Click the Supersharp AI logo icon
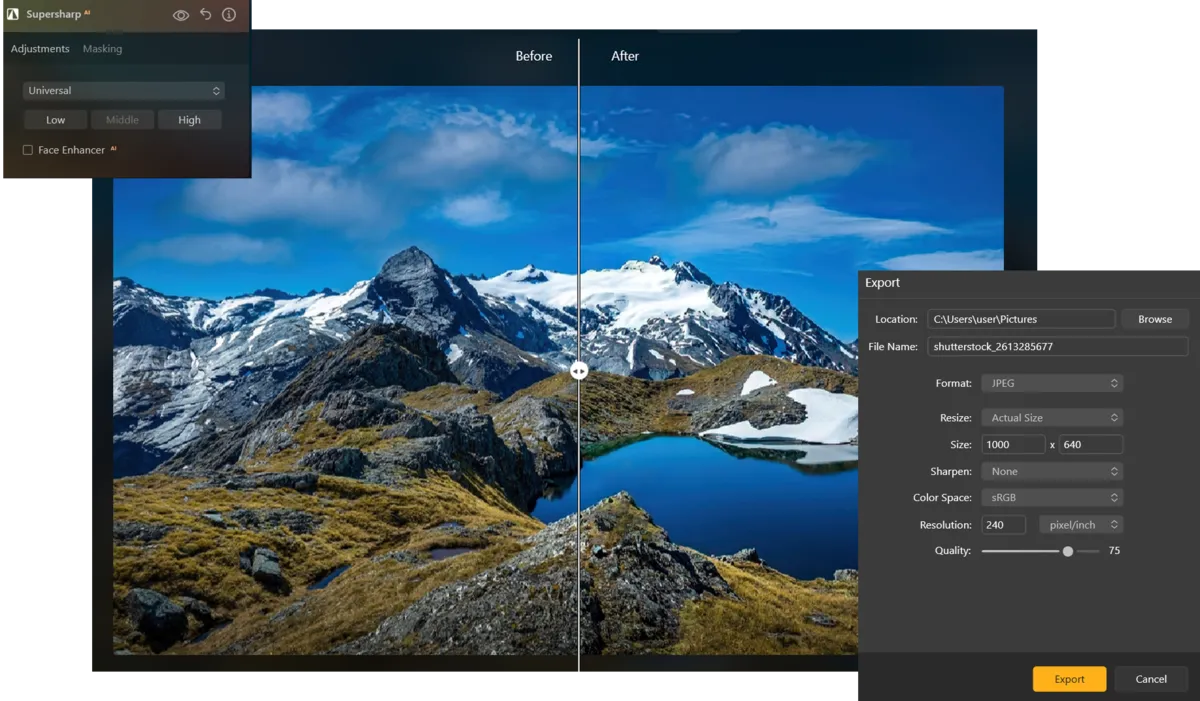The image size is (1200, 701). click(x=15, y=14)
